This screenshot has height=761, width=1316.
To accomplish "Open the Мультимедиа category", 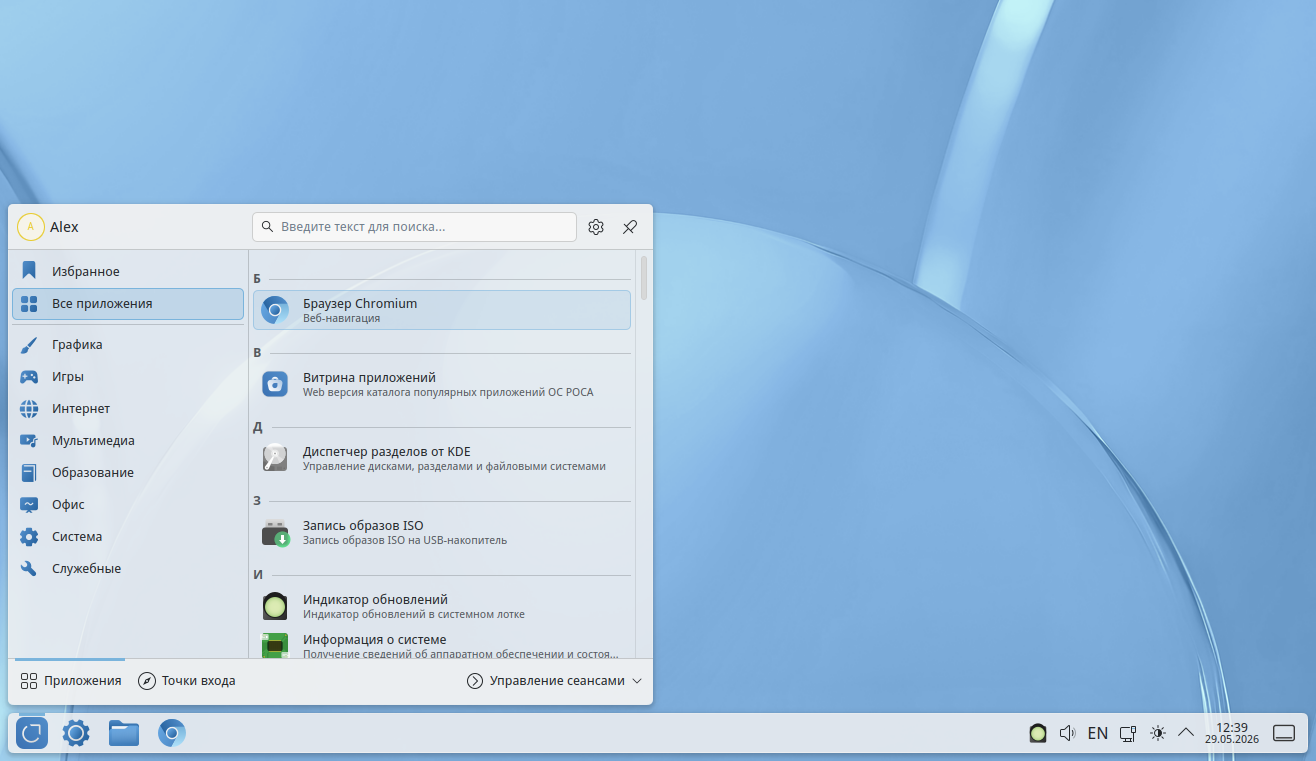I will coord(128,441).
